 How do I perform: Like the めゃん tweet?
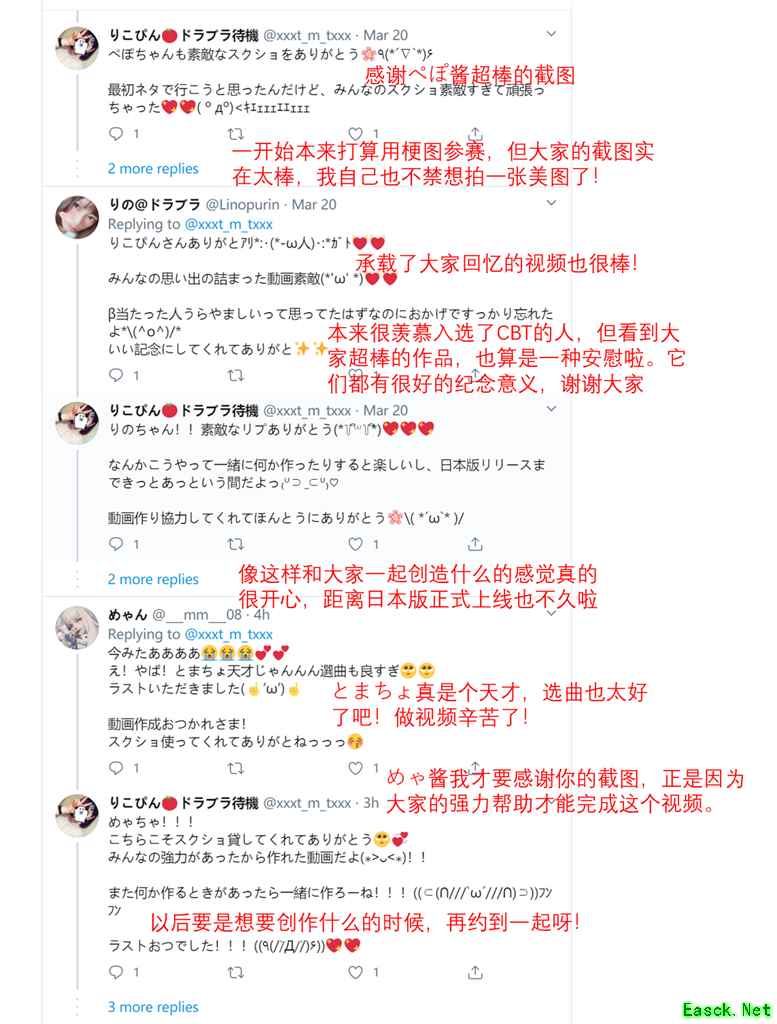click(x=355, y=768)
